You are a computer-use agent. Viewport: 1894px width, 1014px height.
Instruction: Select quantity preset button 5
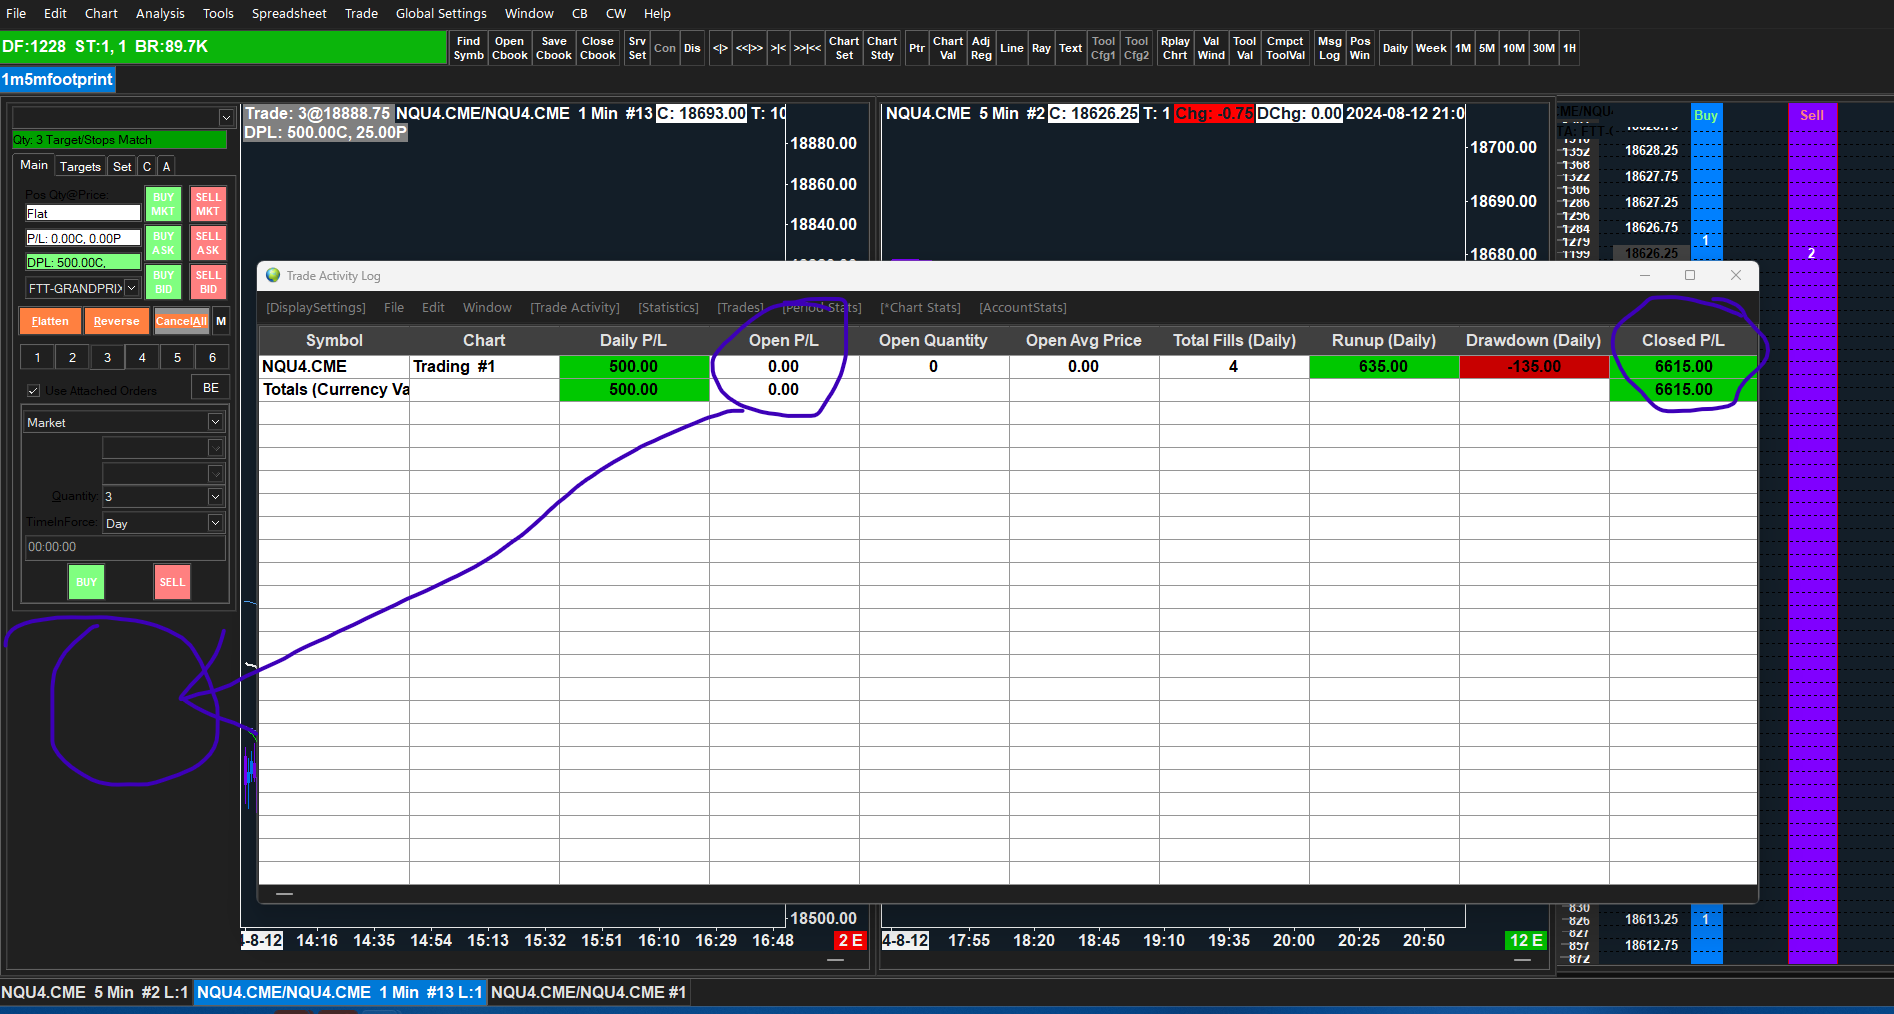[177, 357]
